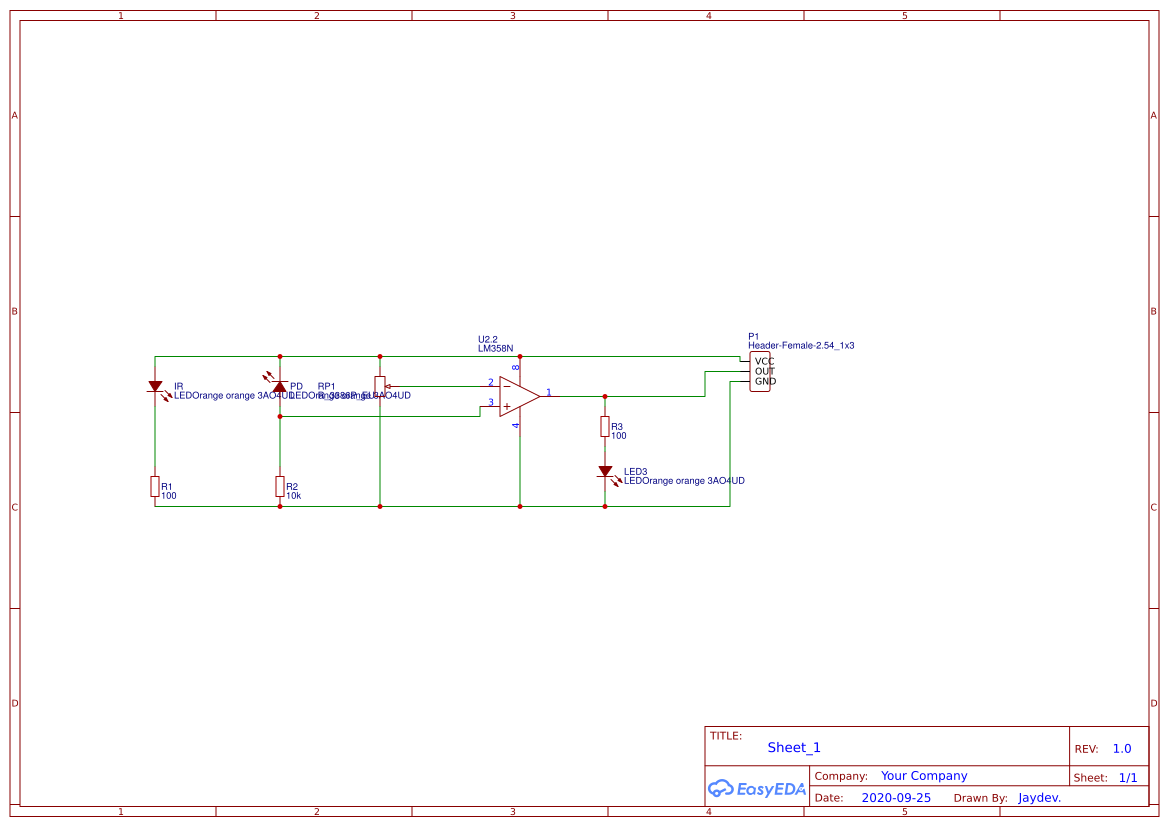Screen dimensions: 1169x827
Task: Select the 10k resistor R2 symbol
Action: [279, 488]
